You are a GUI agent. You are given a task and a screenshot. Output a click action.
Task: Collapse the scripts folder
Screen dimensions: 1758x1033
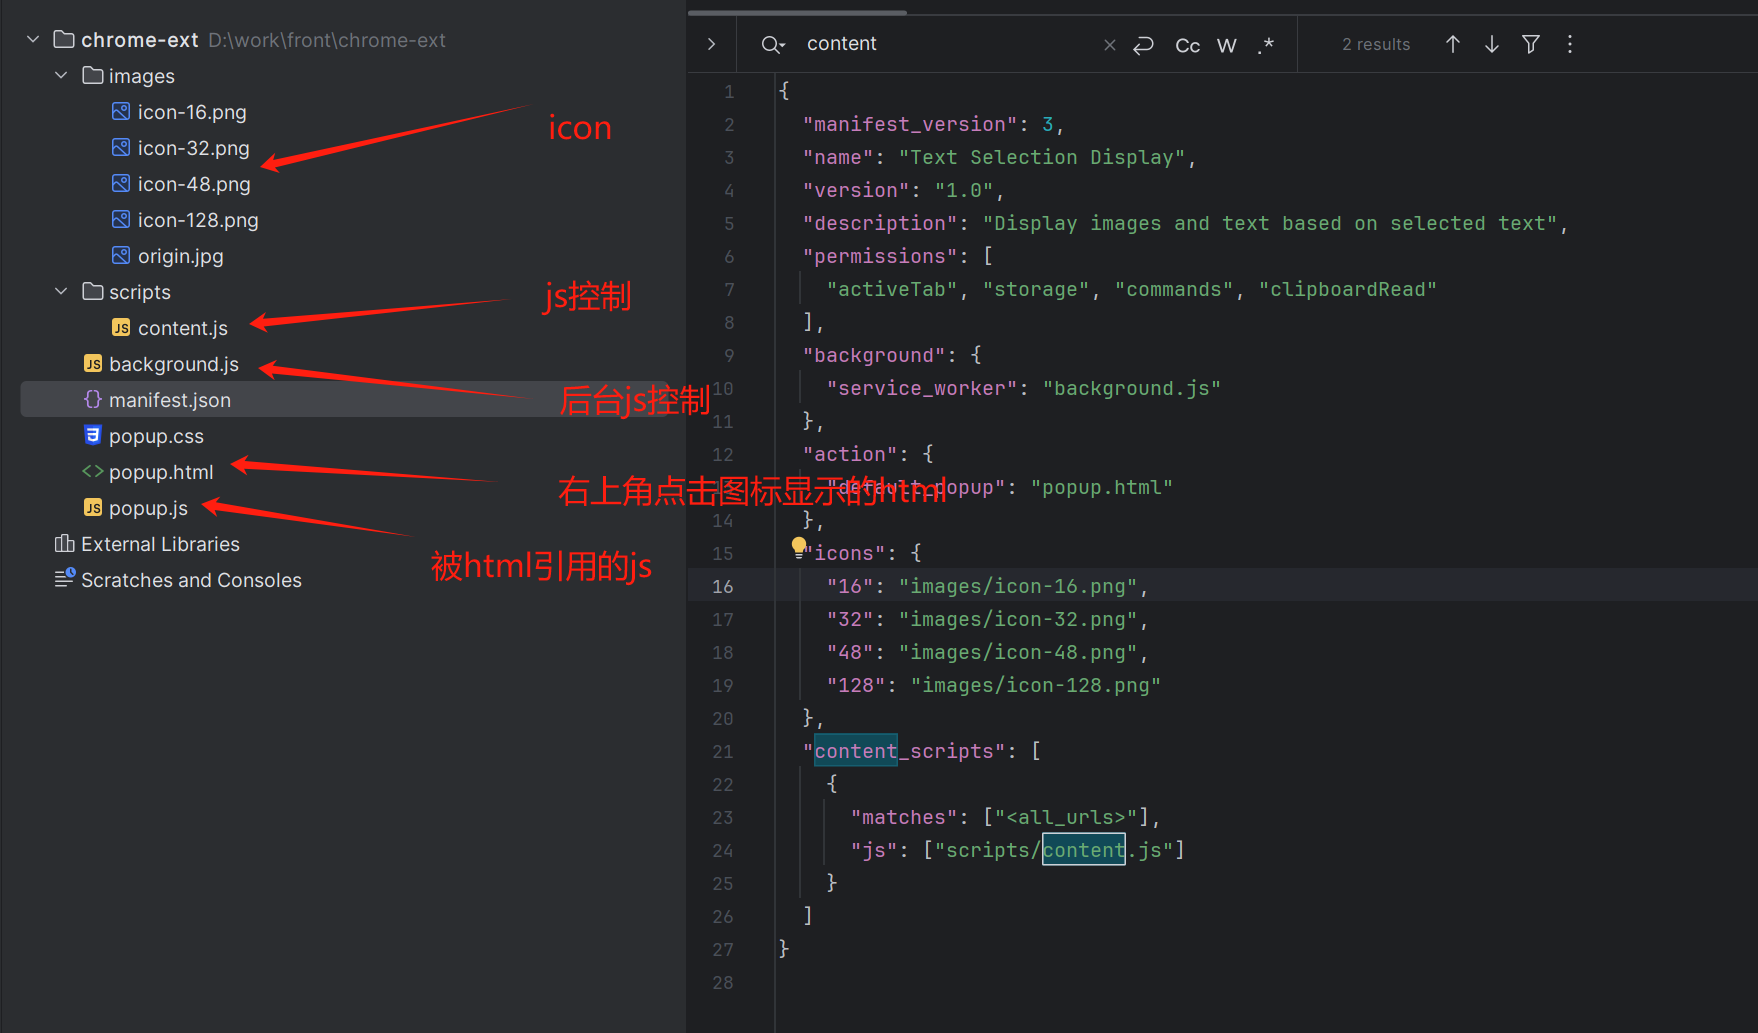click(x=61, y=292)
